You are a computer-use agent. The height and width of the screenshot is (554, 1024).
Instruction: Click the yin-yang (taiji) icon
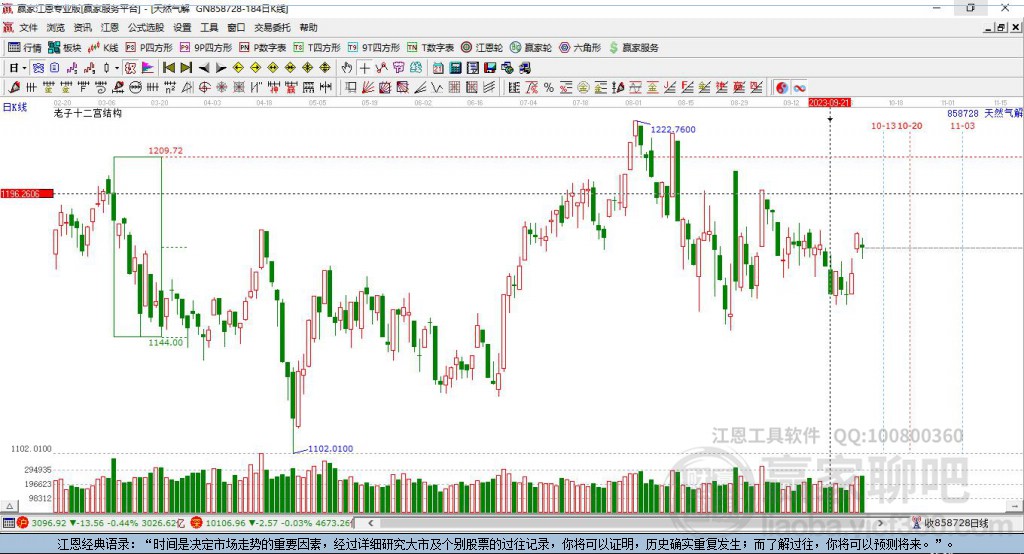click(x=782, y=88)
